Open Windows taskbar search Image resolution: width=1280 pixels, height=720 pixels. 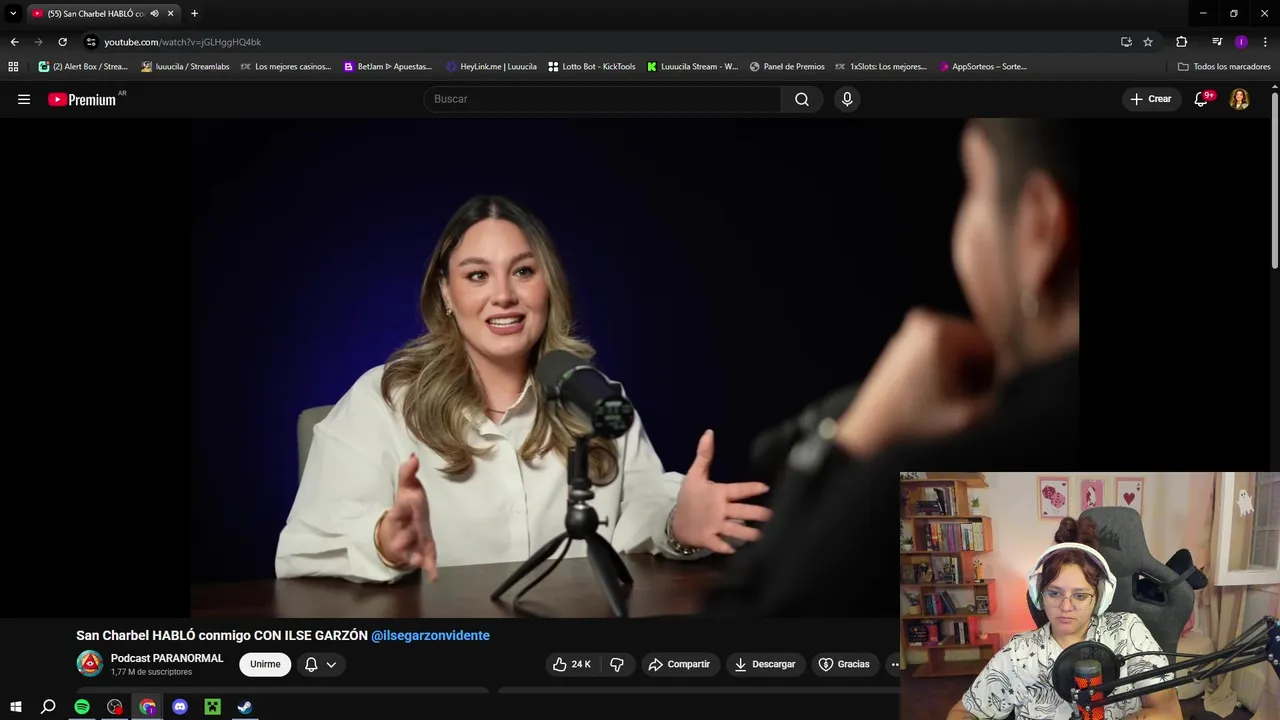pos(48,707)
